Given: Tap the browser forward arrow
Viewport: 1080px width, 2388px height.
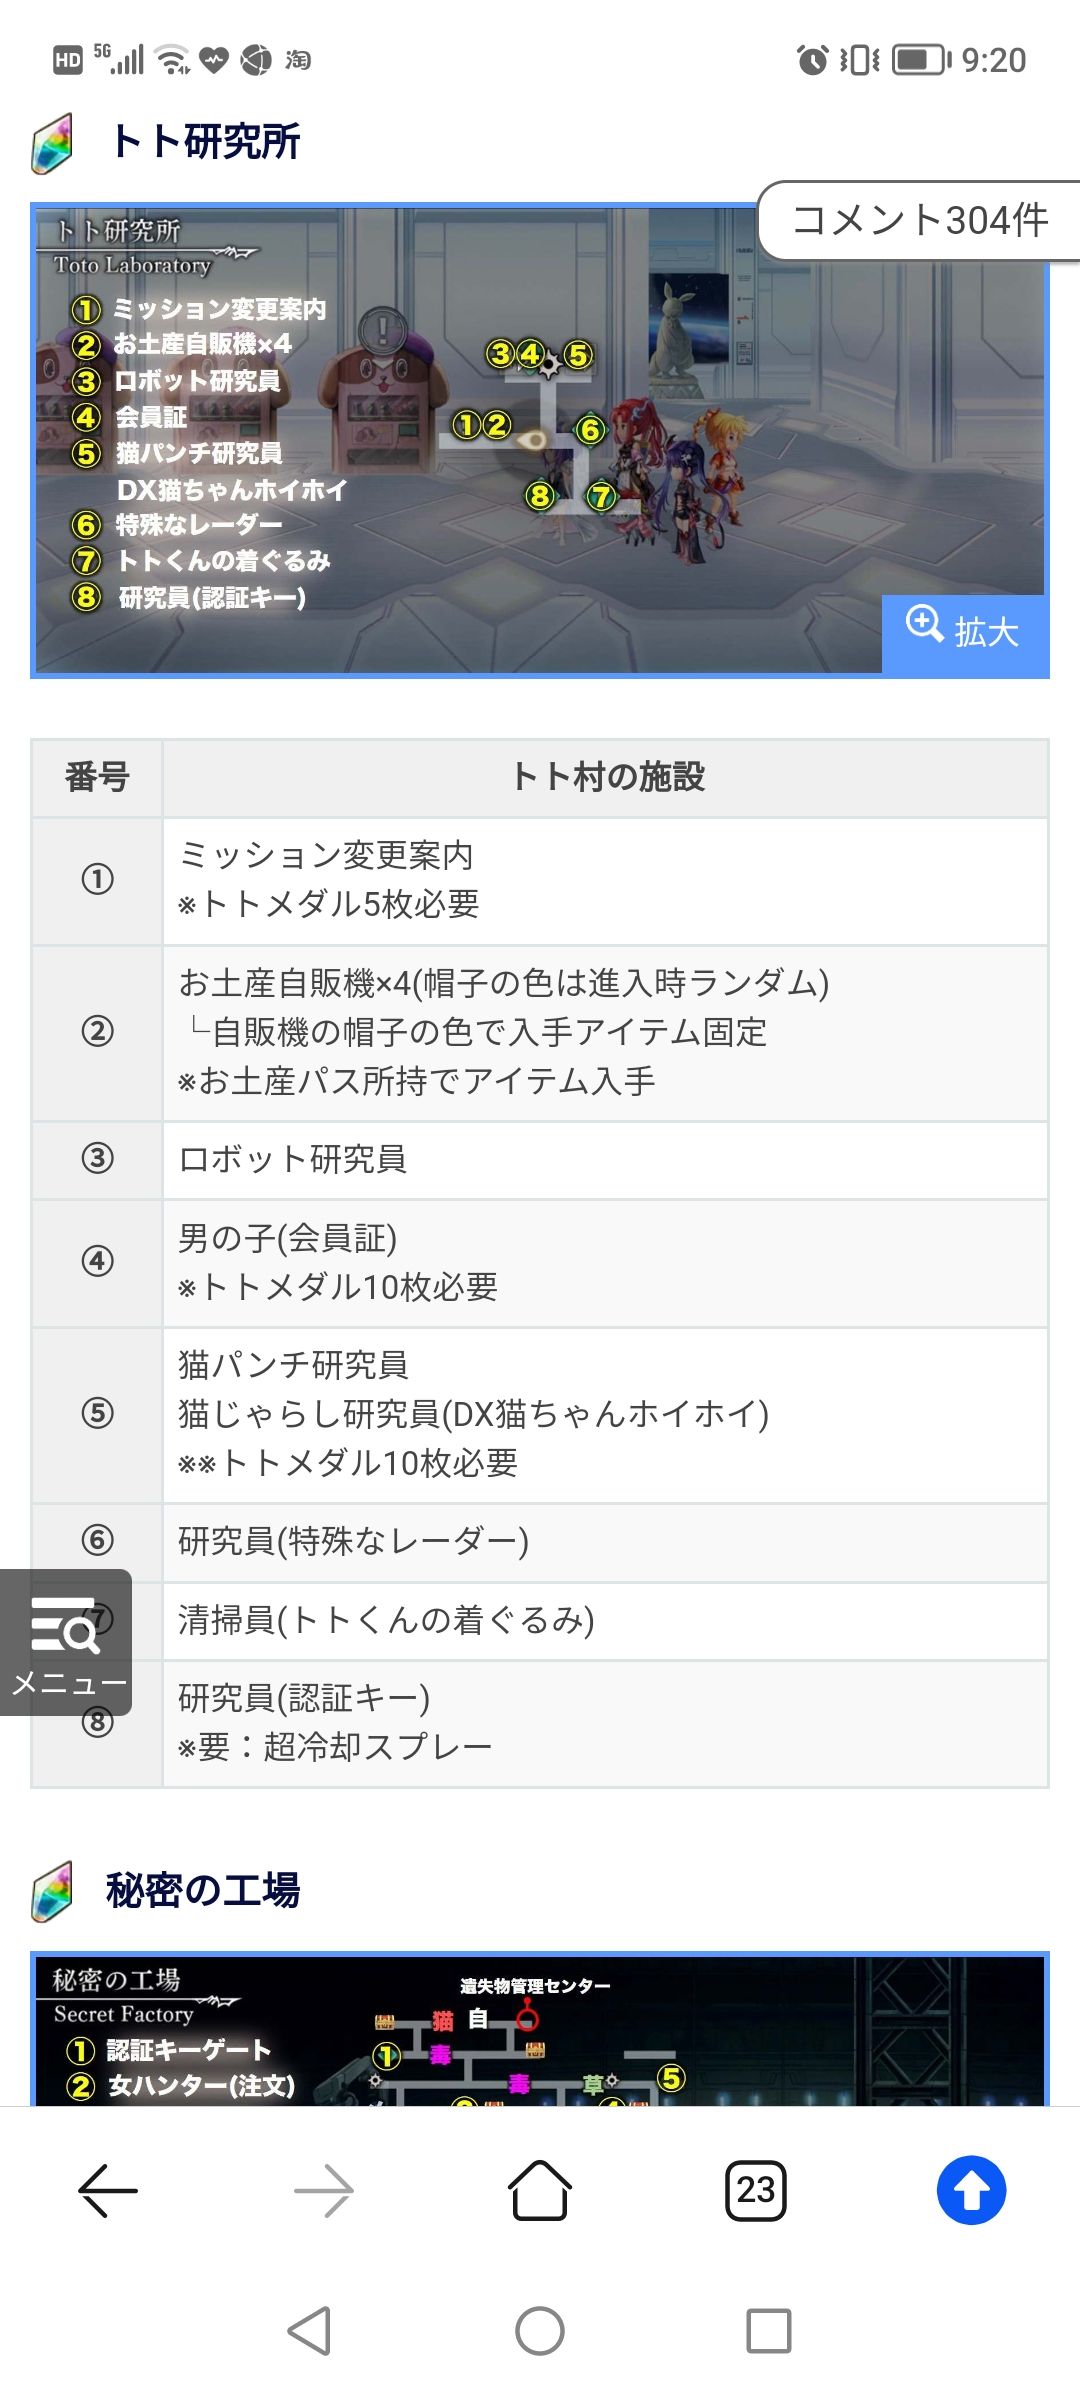Looking at the screenshot, I should click(324, 2190).
